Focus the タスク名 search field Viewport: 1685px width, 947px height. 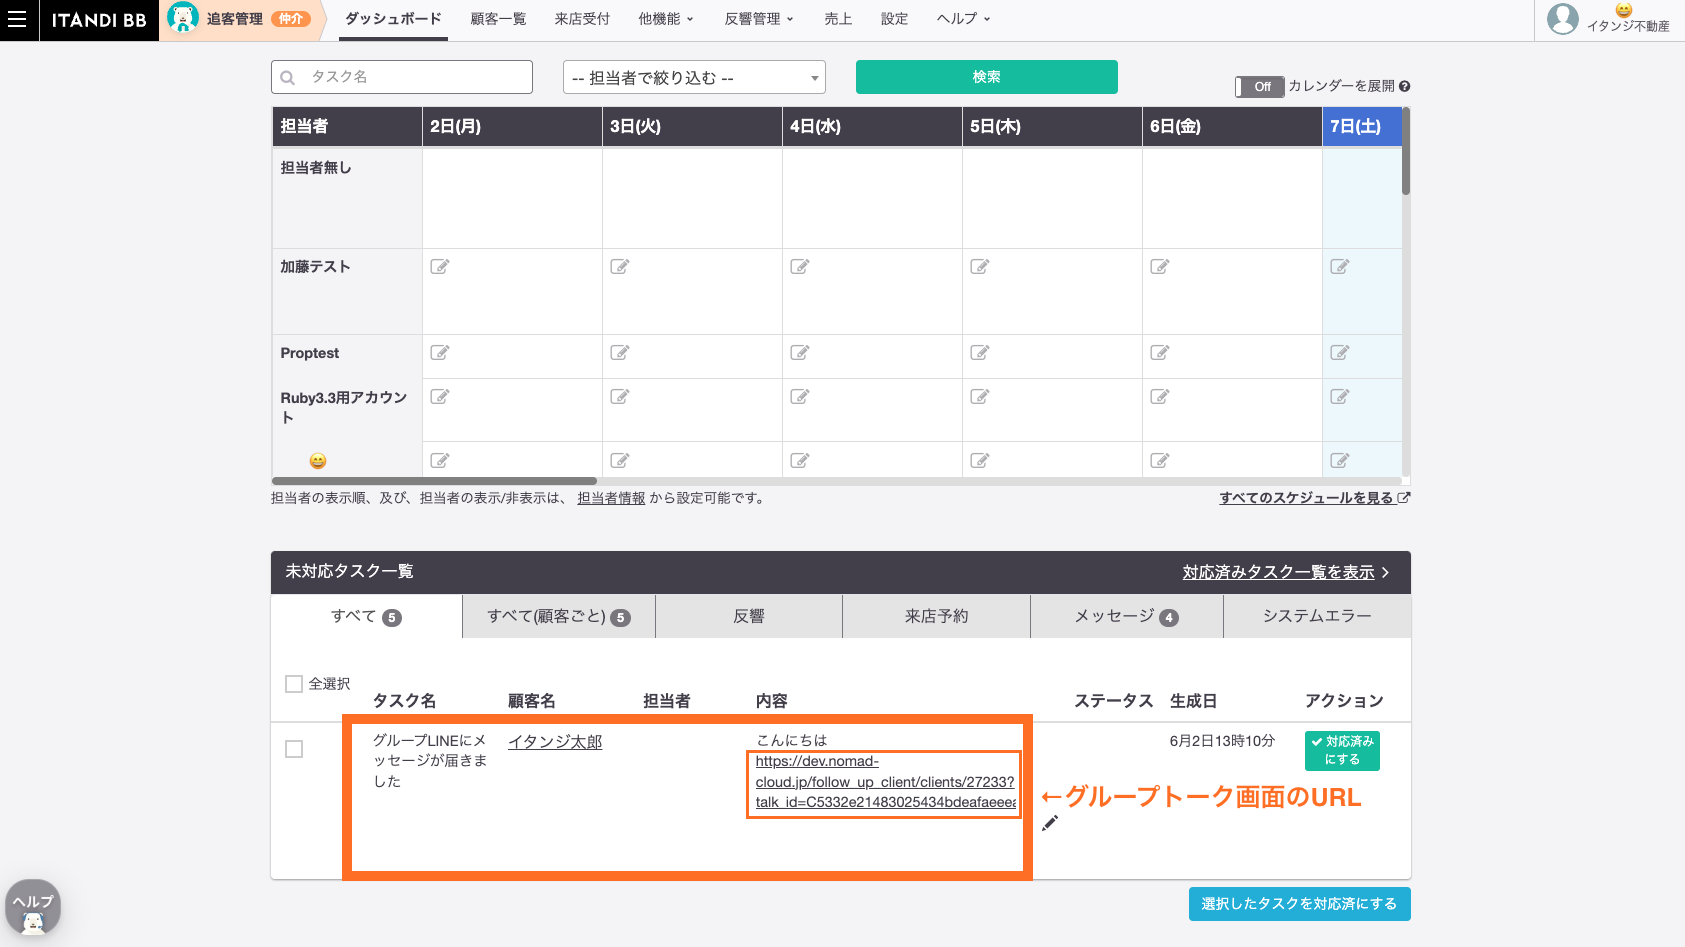pos(402,77)
